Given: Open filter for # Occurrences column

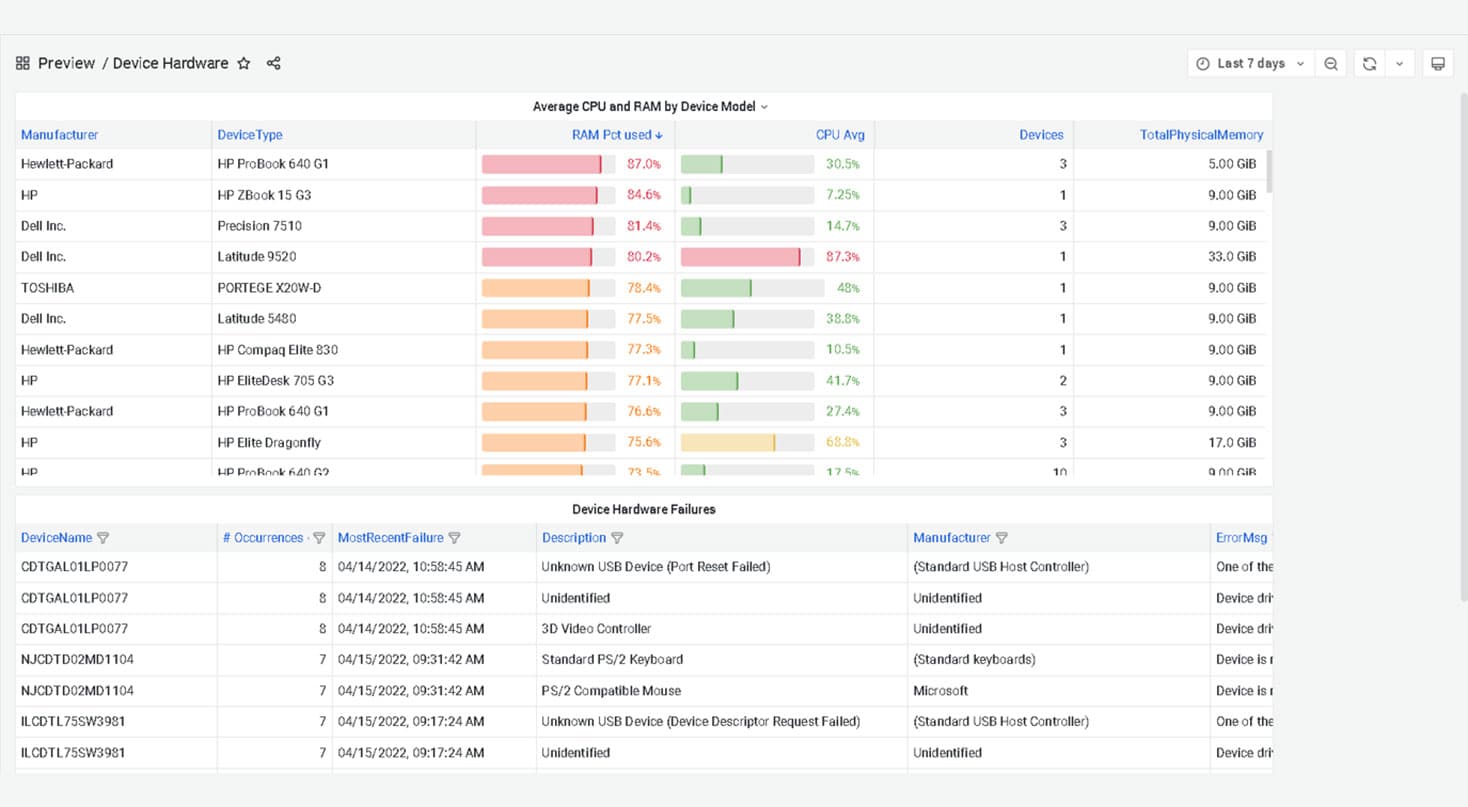Looking at the screenshot, I should pos(319,538).
